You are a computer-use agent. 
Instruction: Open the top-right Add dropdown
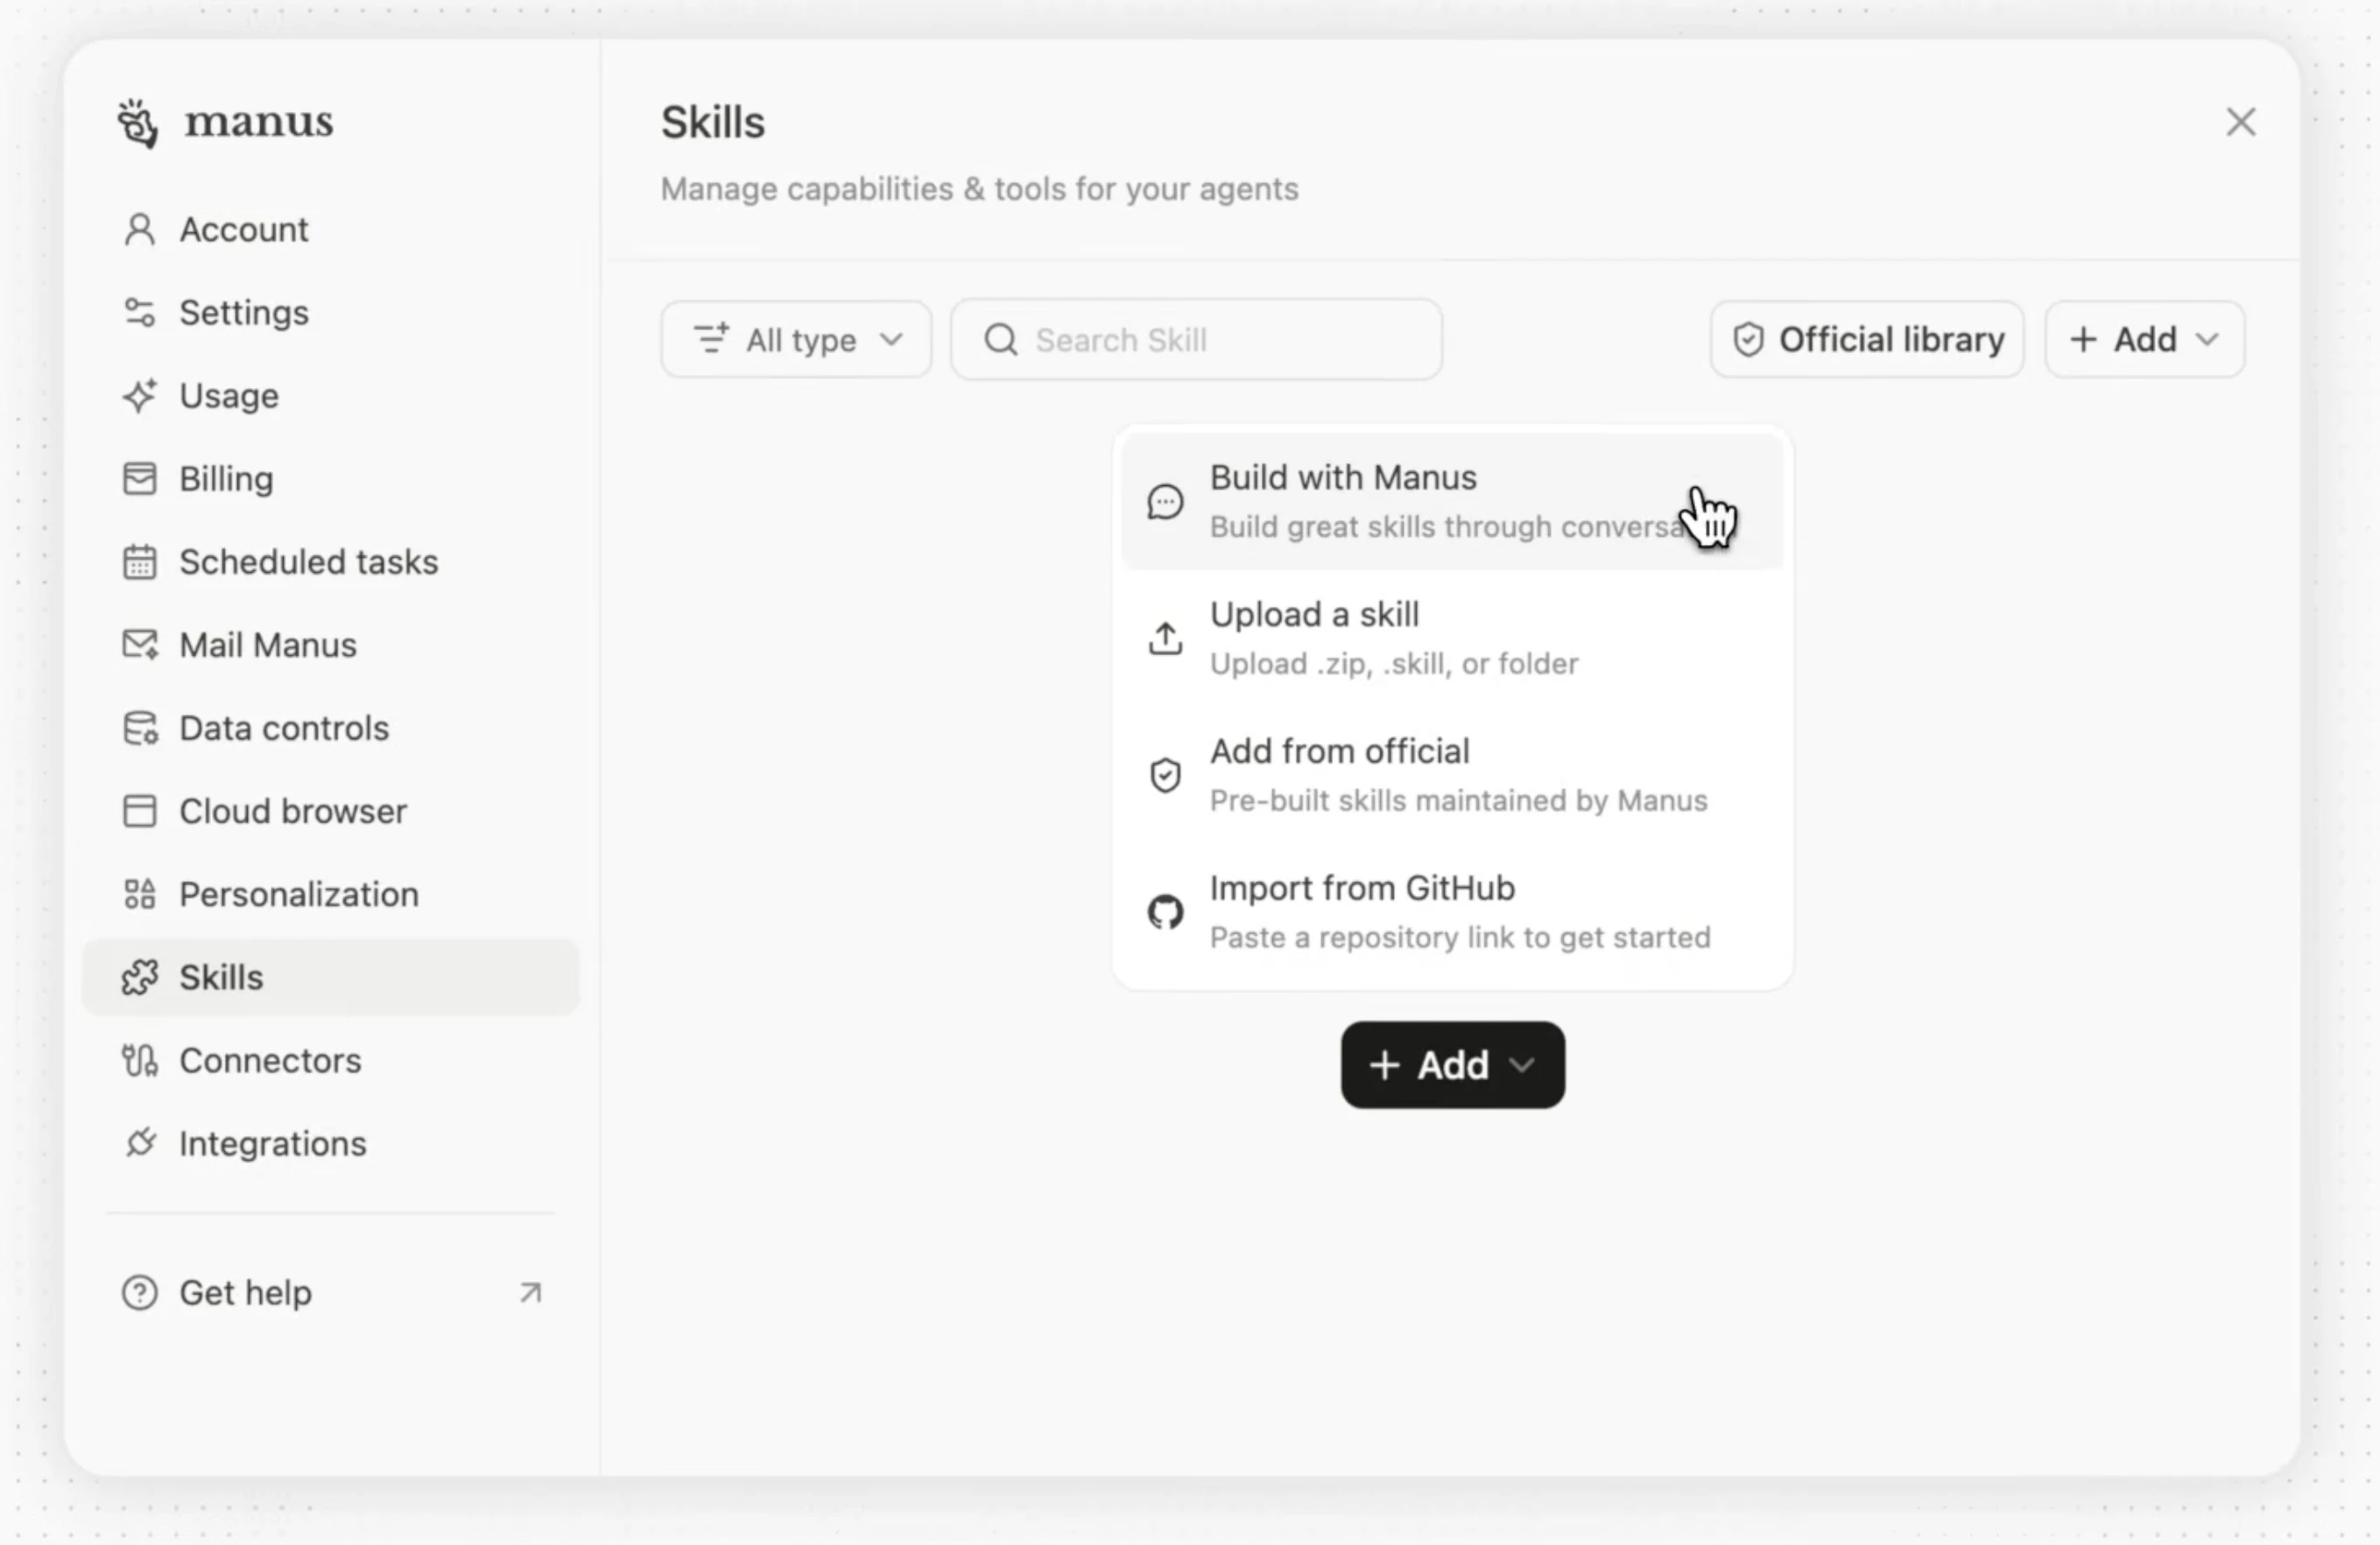tap(2145, 339)
